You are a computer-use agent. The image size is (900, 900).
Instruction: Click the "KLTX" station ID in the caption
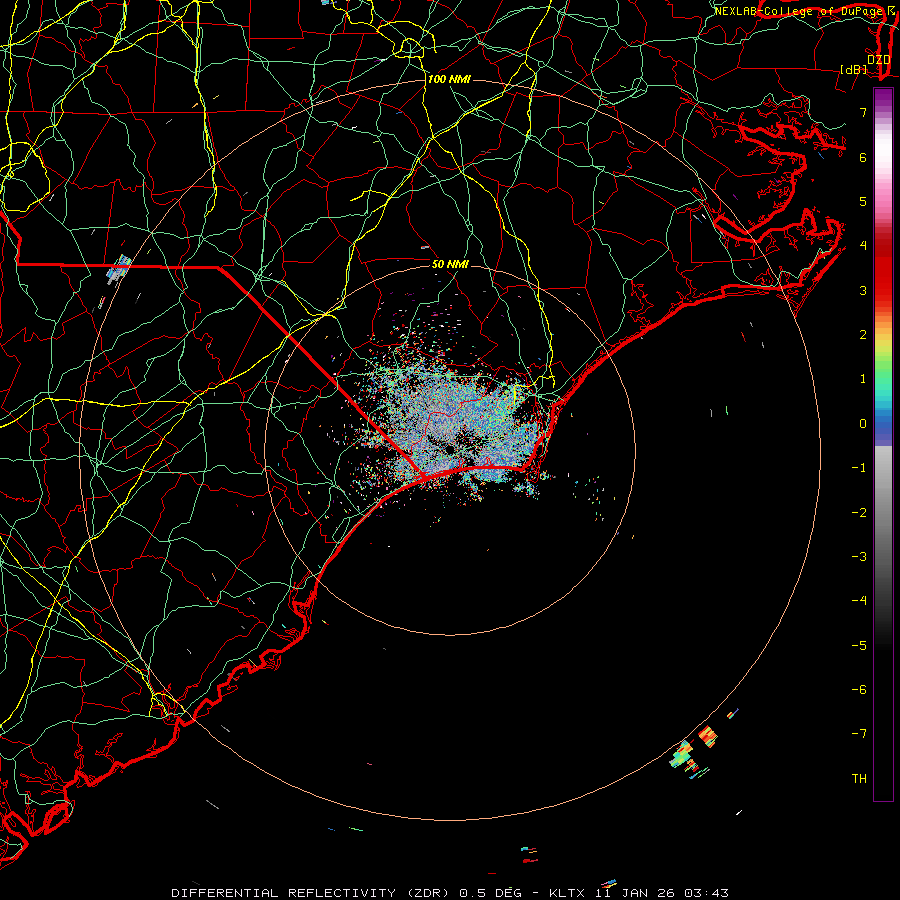point(567,893)
